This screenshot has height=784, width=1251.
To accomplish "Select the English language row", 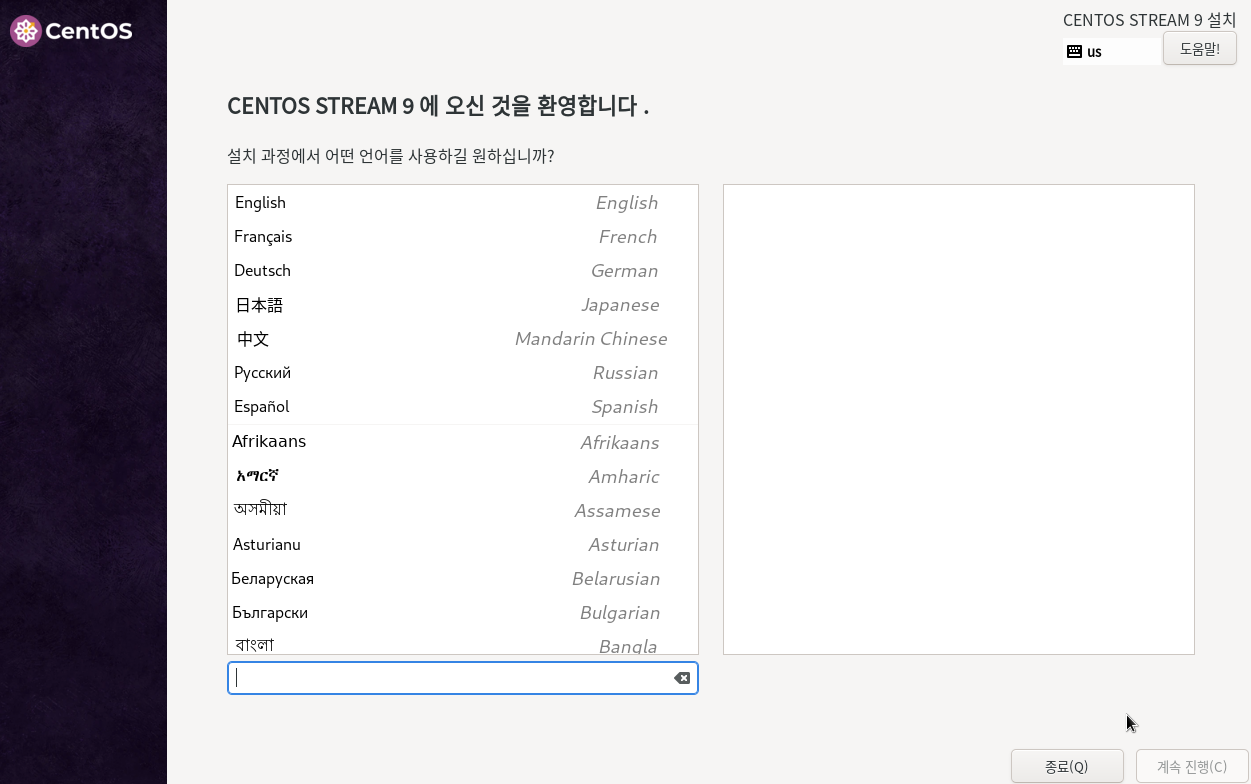I will pyautogui.click(x=462, y=203).
